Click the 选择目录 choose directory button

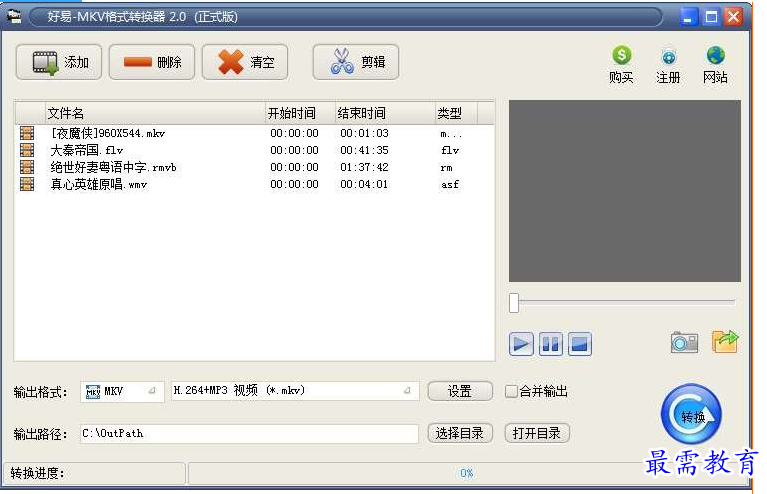pos(460,433)
